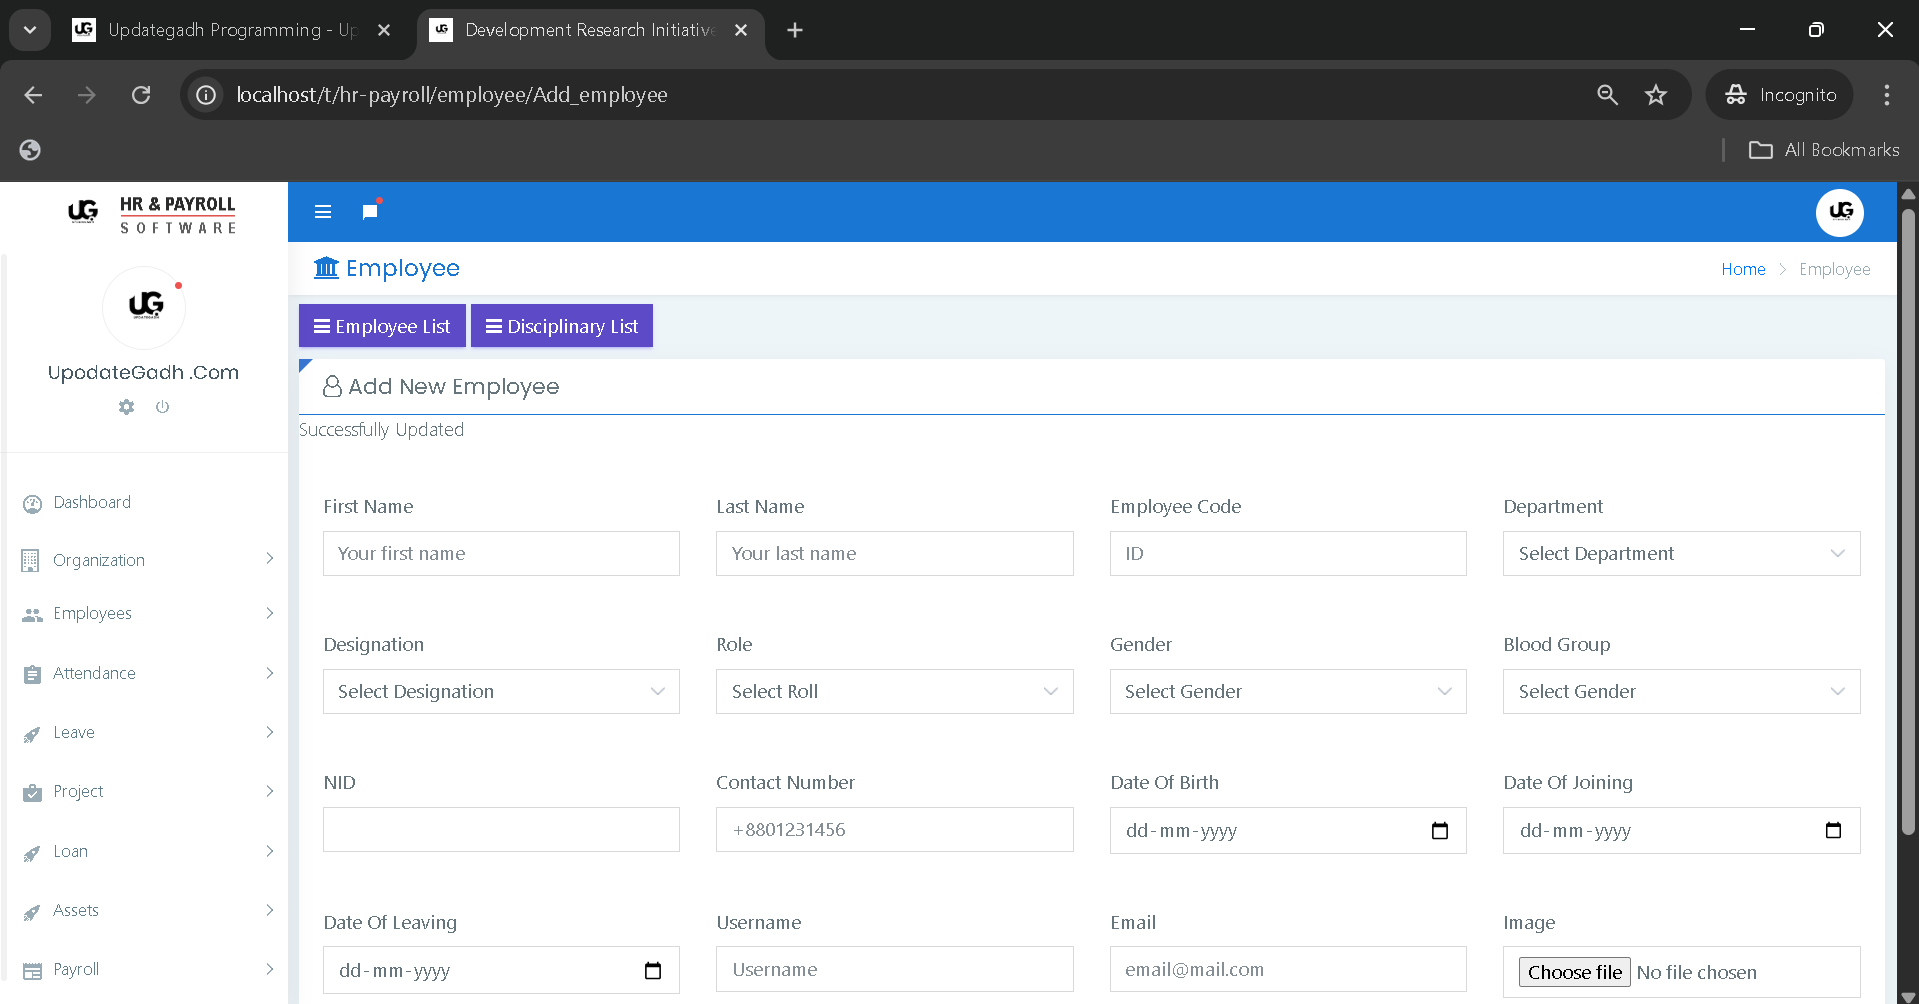Switch to the Updategadh Programming browser tab
This screenshot has width=1919, height=1004.
click(x=230, y=30)
